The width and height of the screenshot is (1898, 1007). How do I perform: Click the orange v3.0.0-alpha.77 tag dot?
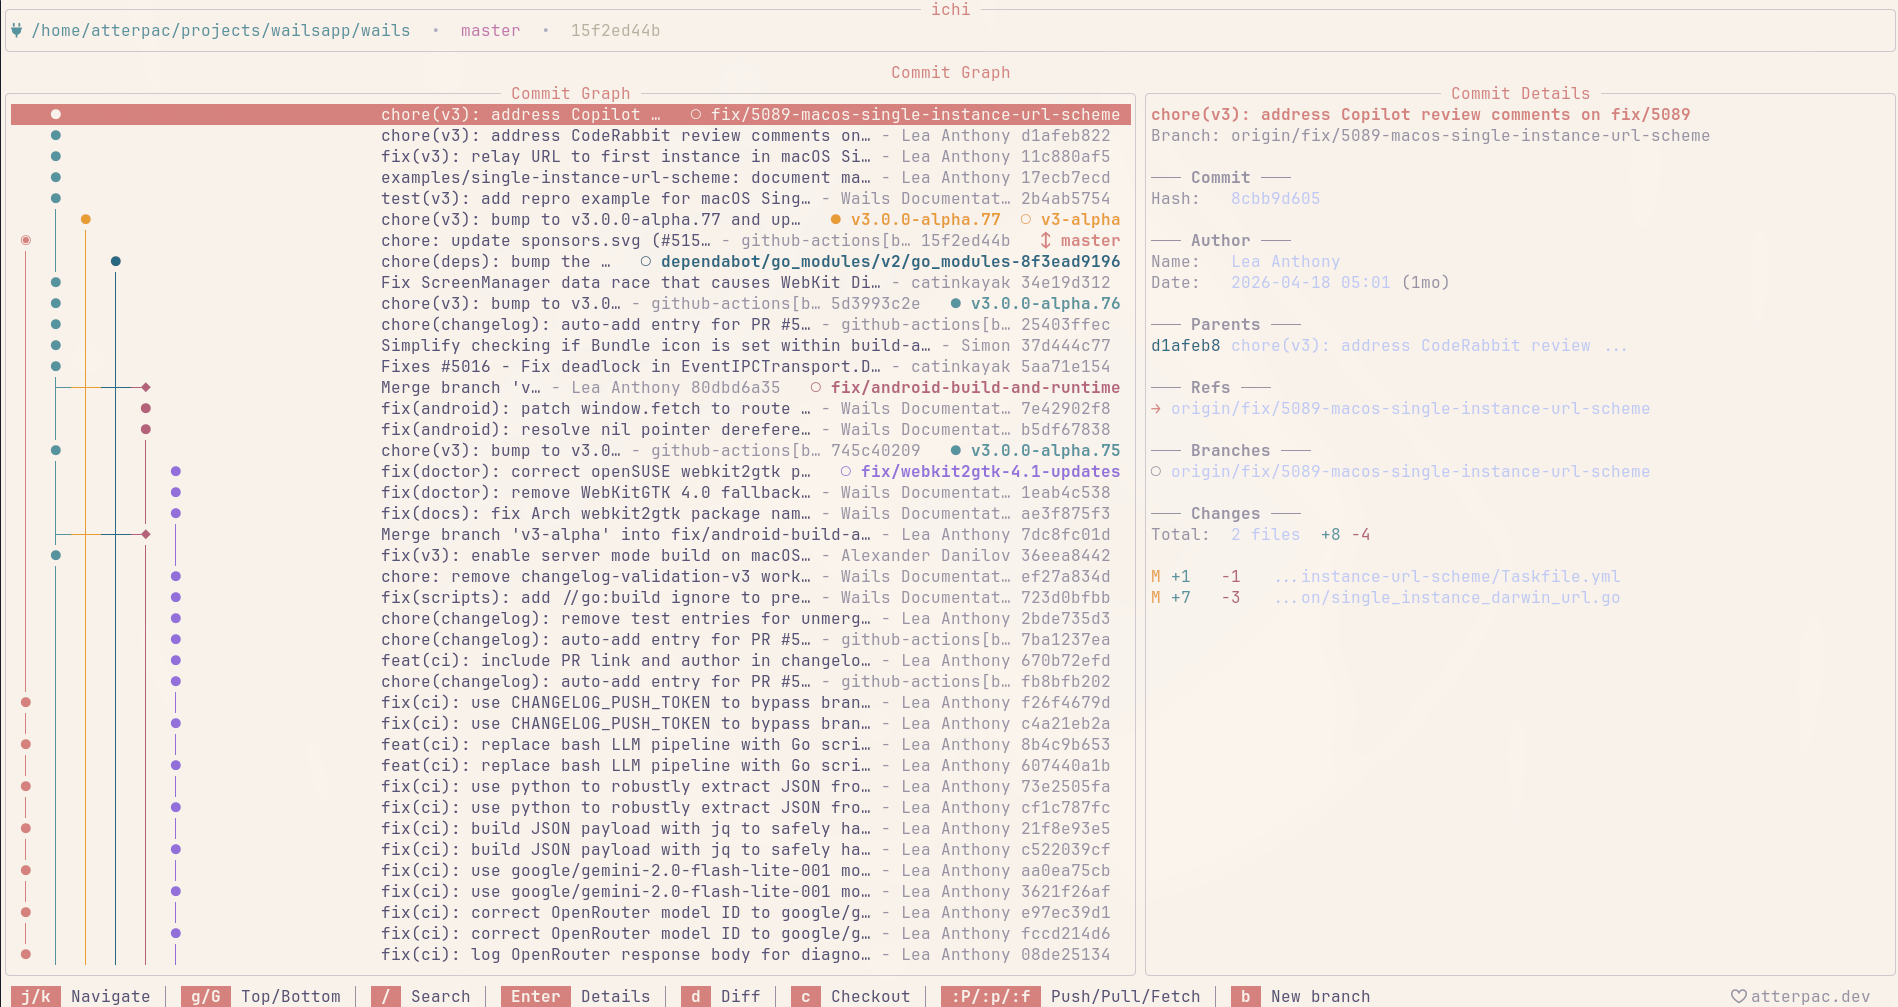(835, 219)
